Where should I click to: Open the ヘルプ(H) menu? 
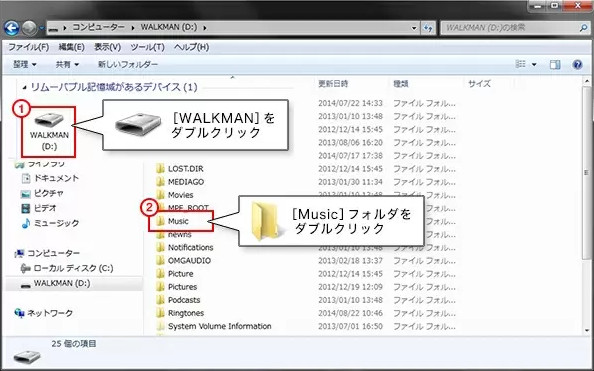[x=191, y=47]
